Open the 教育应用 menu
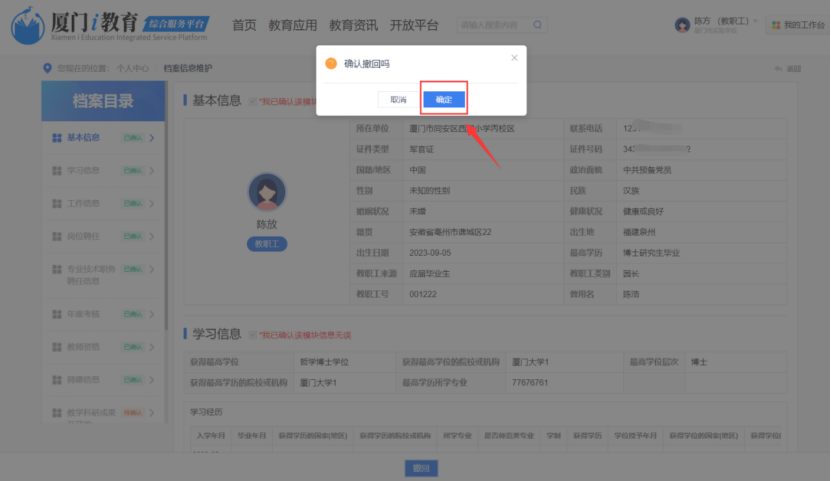 (x=292, y=25)
